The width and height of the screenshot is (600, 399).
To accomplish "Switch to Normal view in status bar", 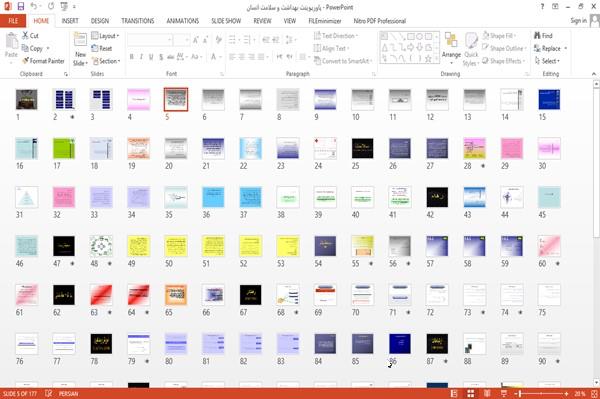I will (x=454, y=394).
